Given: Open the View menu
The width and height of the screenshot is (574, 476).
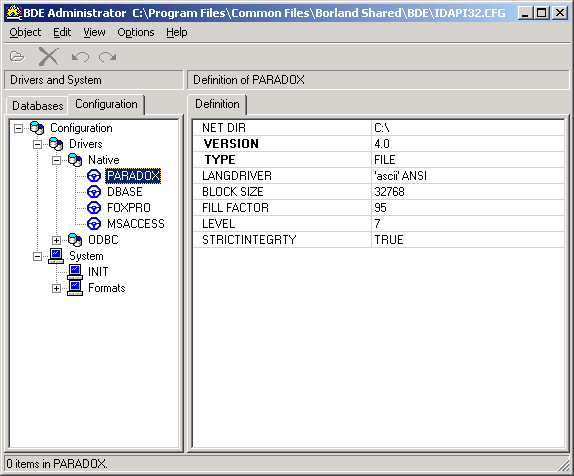Looking at the screenshot, I should (94, 33).
